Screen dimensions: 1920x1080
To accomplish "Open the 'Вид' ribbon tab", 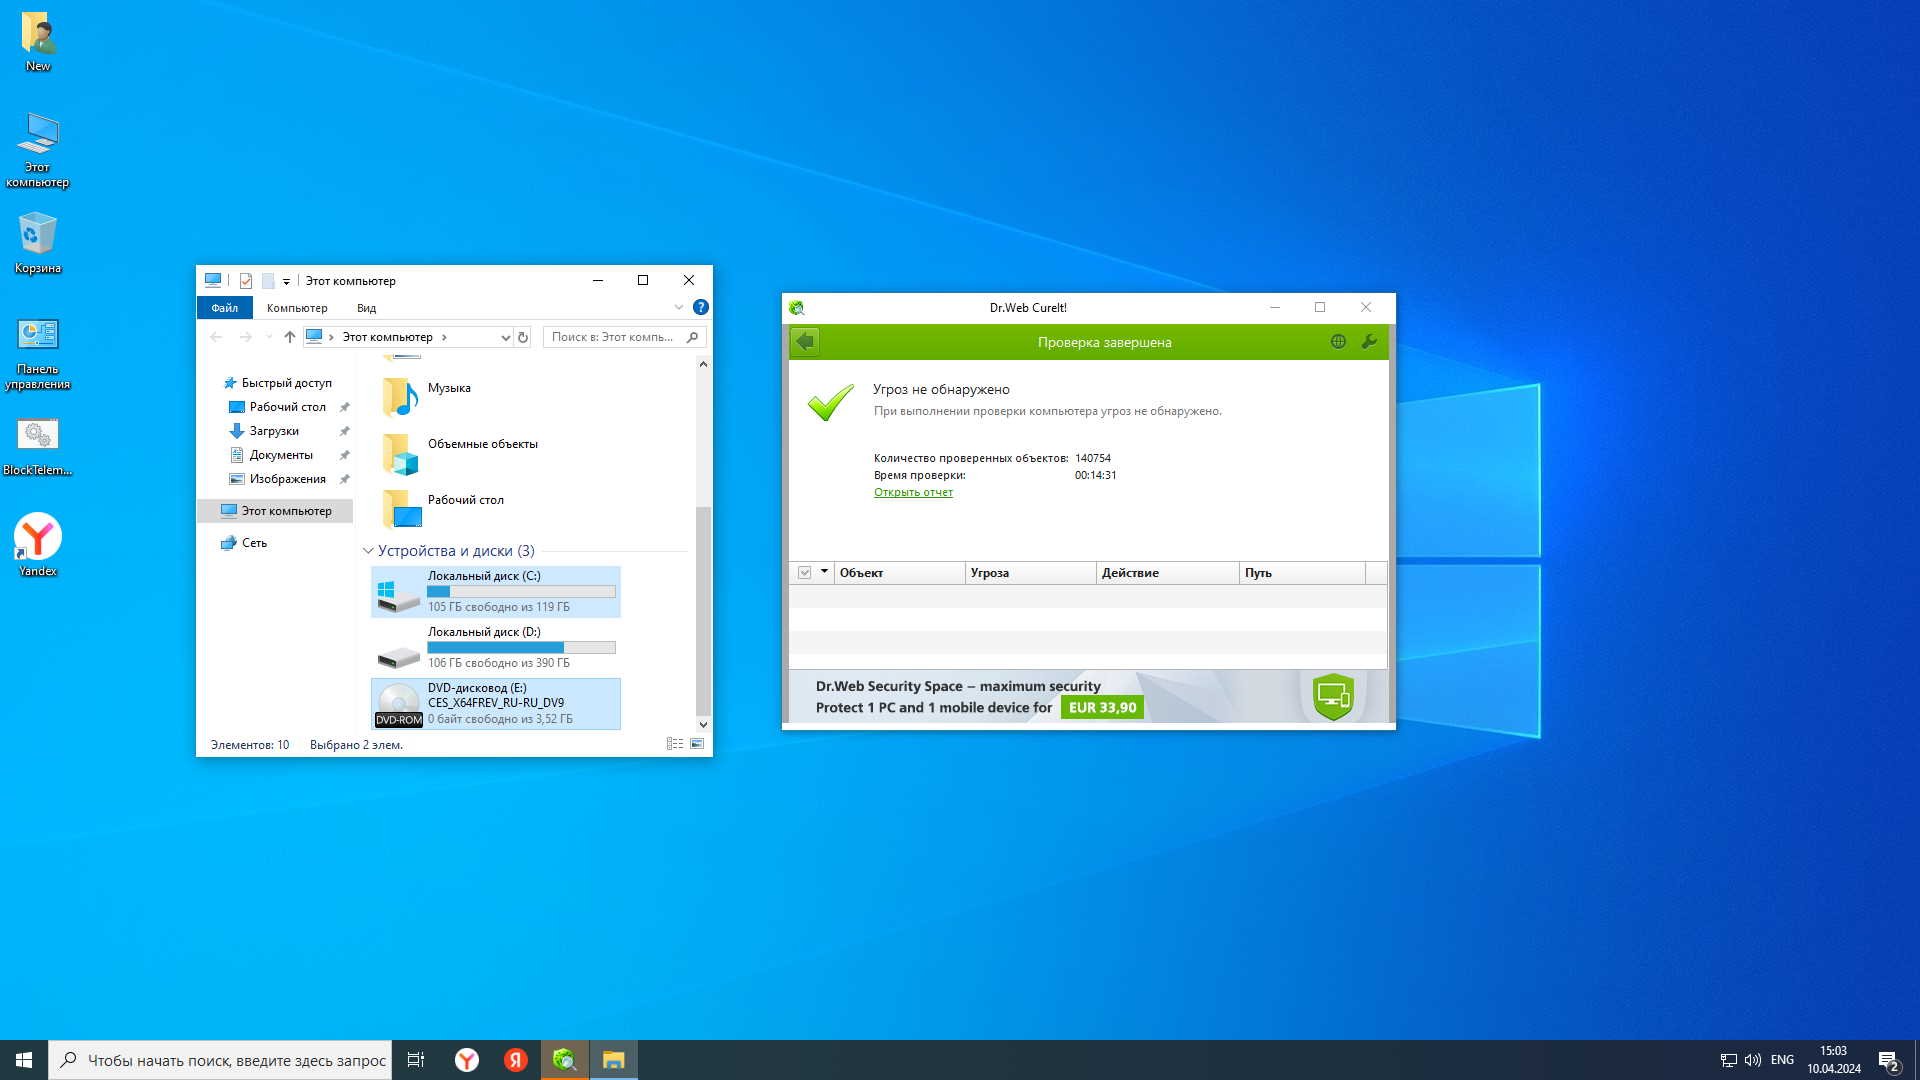I will coord(366,308).
